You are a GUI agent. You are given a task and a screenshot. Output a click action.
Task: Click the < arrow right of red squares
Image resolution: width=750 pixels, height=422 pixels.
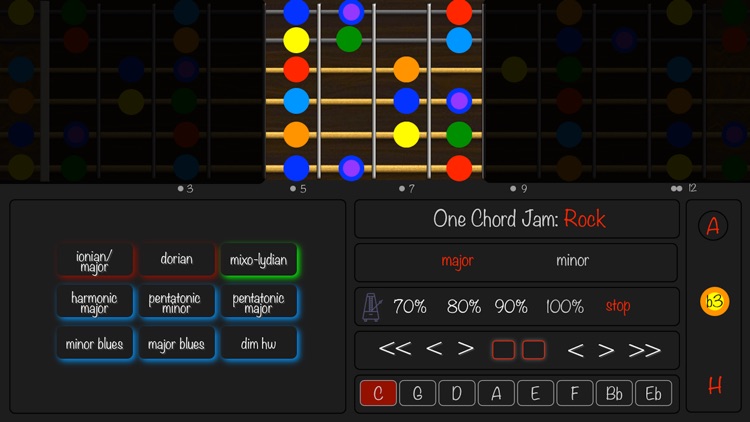(575, 350)
